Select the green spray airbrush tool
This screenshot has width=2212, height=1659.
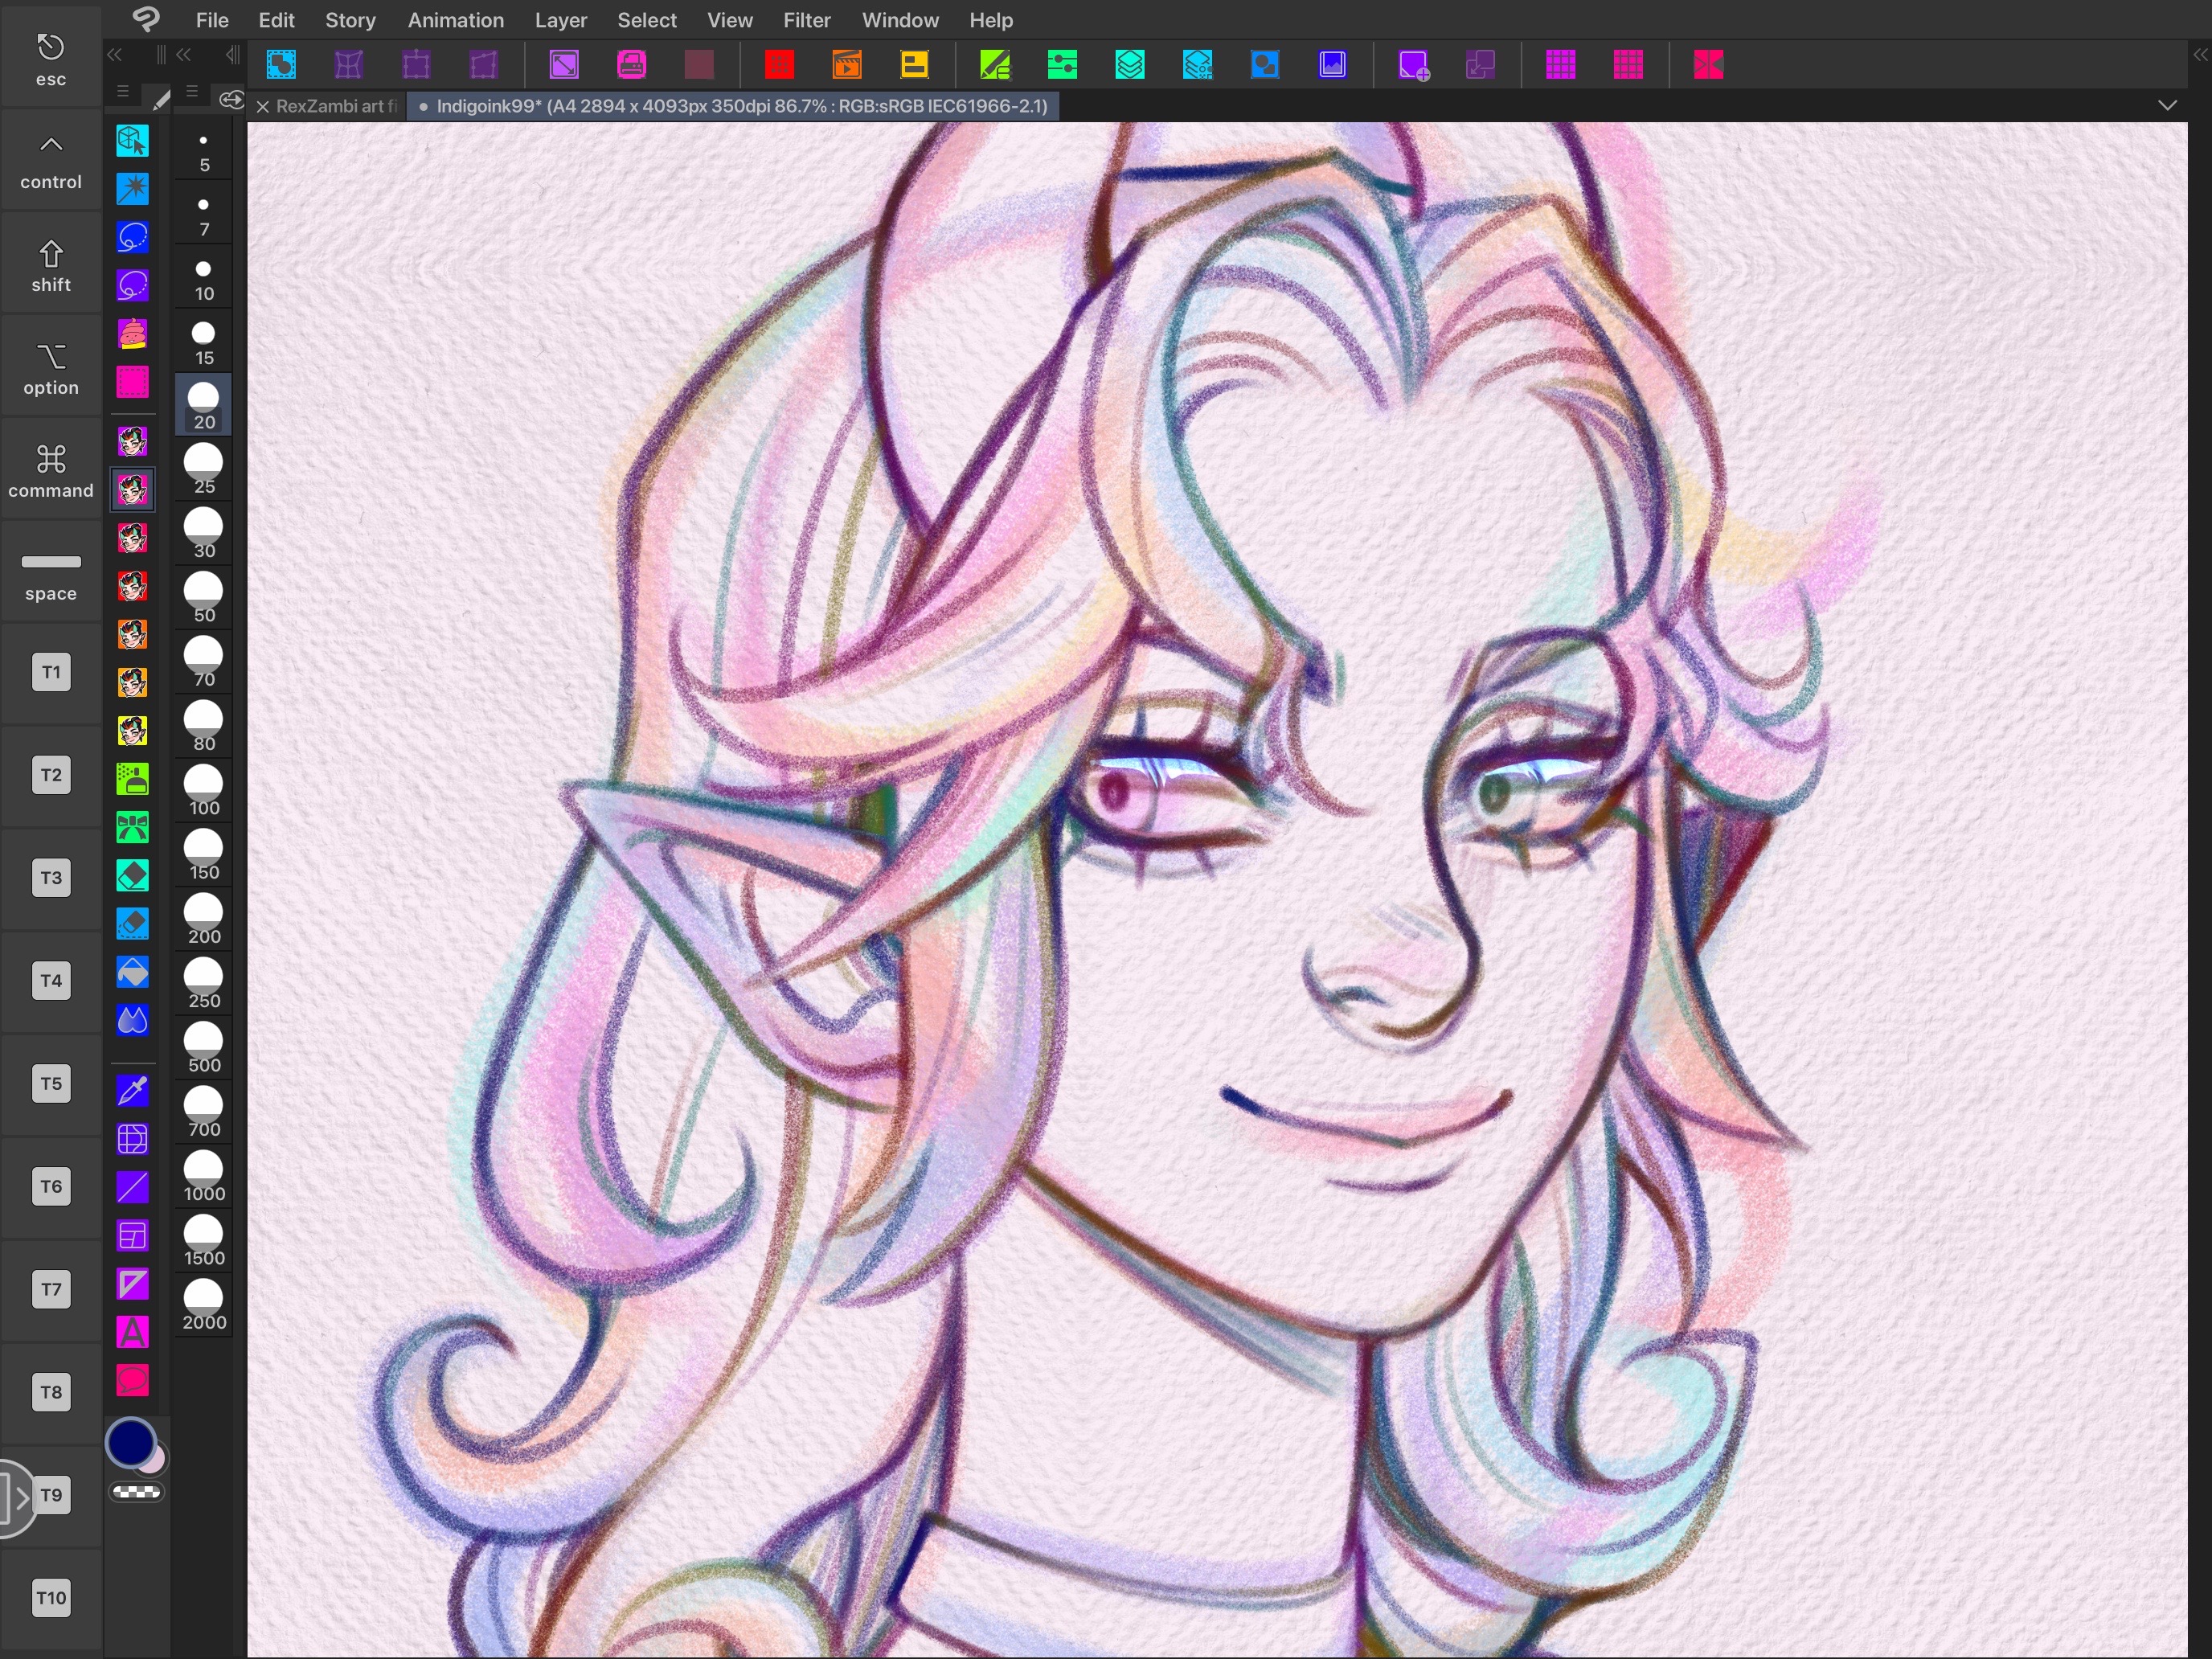(132, 779)
